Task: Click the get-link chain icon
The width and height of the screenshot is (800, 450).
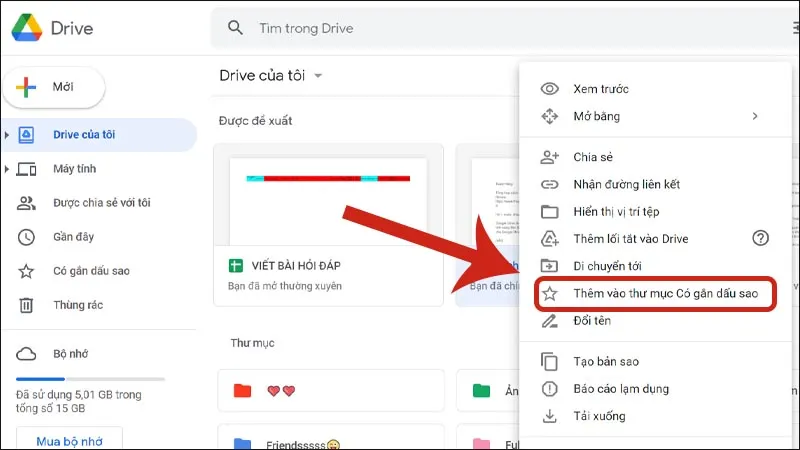Action: tap(549, 184)
